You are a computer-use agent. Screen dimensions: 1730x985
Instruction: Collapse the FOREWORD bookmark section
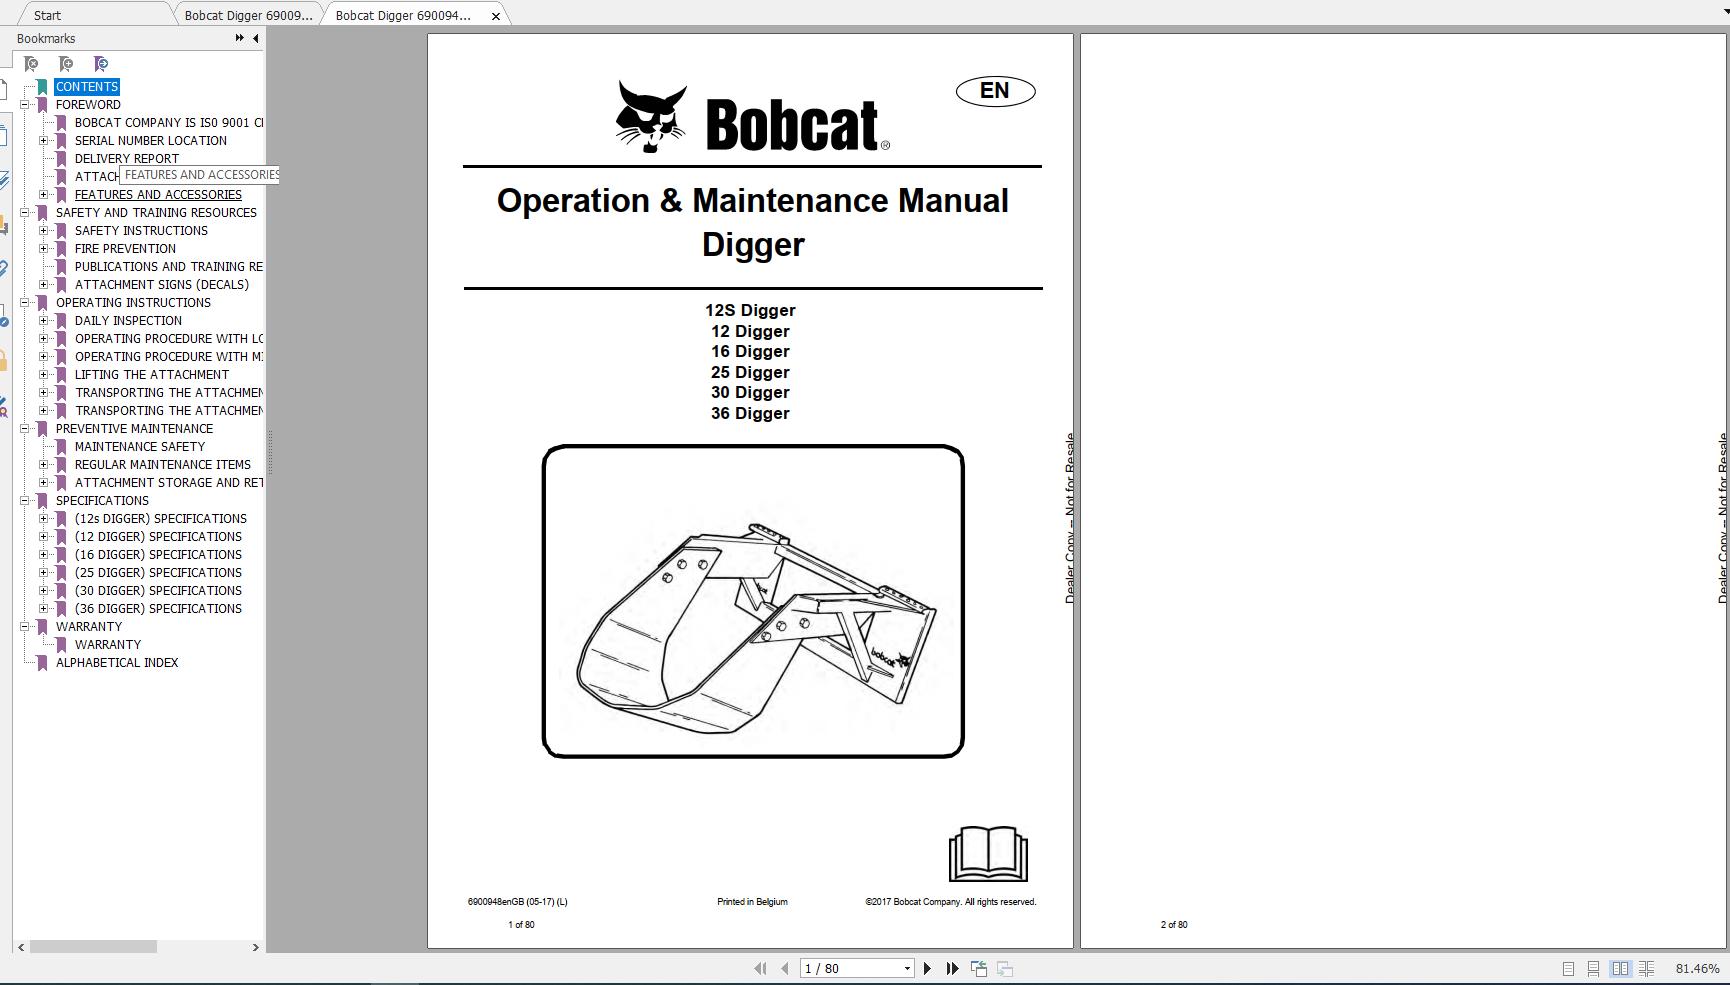click(x=24, y=104)
